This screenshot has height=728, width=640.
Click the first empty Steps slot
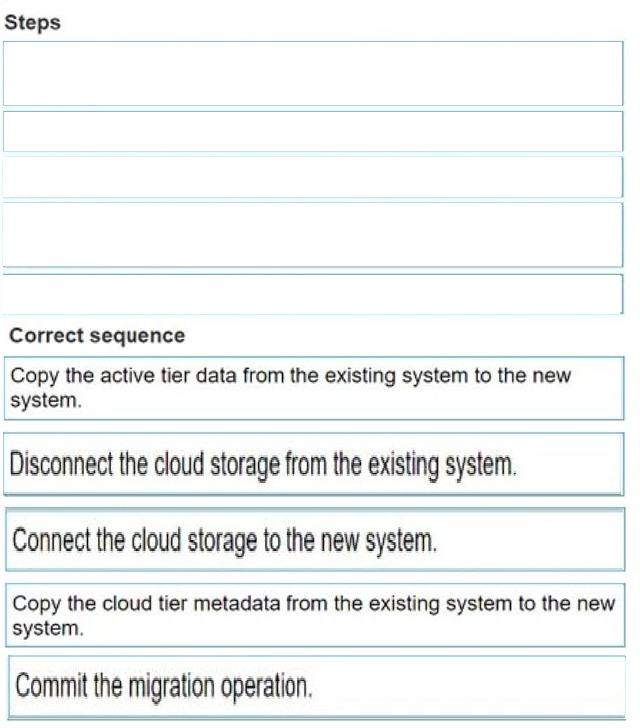pyautogui.click(x=313, y=73)
